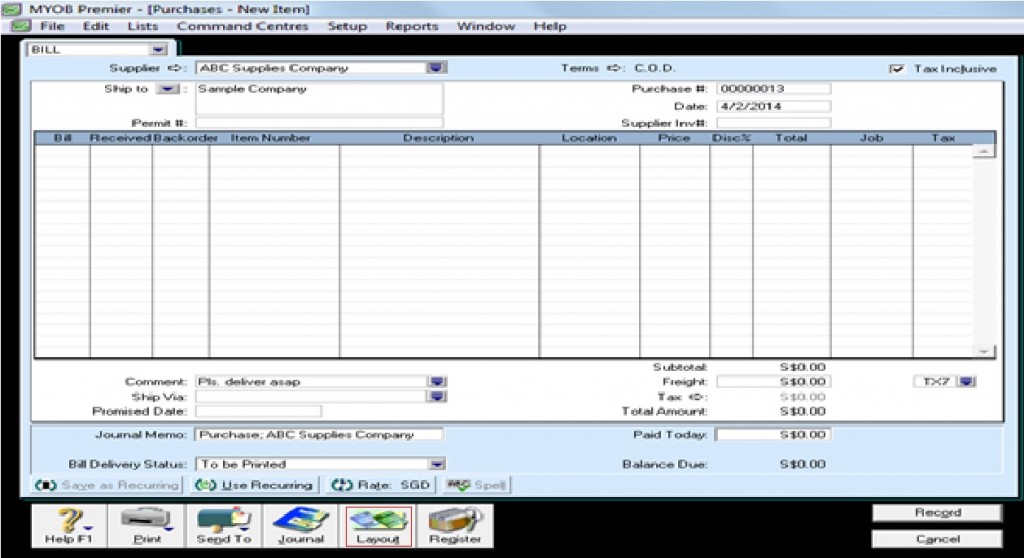This screenshot has width=1024, height=558.
Task: Open the Window menu
Action: [485, 26]
